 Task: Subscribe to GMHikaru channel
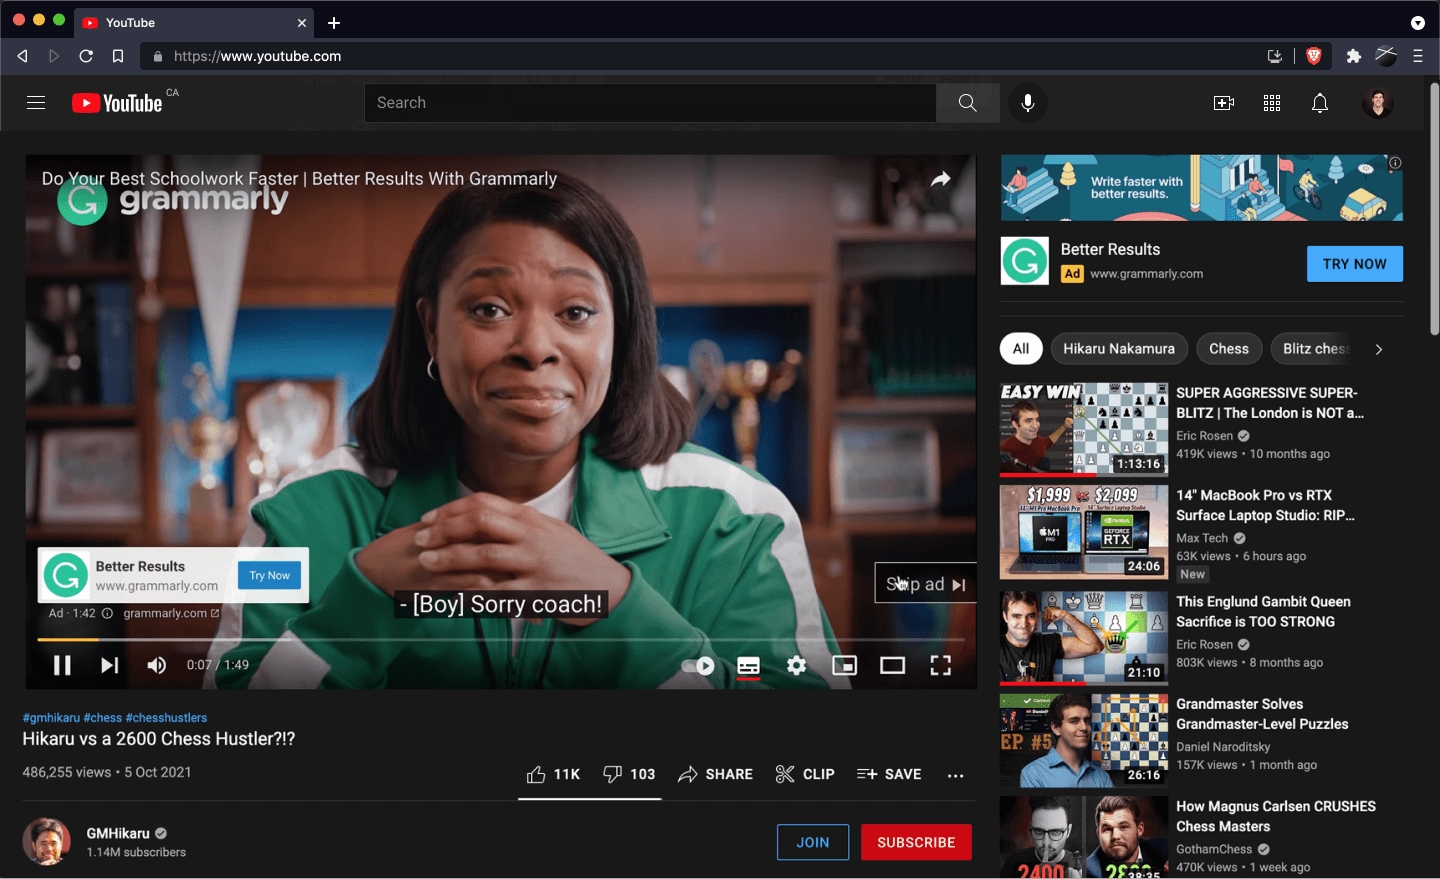click(x=916, y=842)
